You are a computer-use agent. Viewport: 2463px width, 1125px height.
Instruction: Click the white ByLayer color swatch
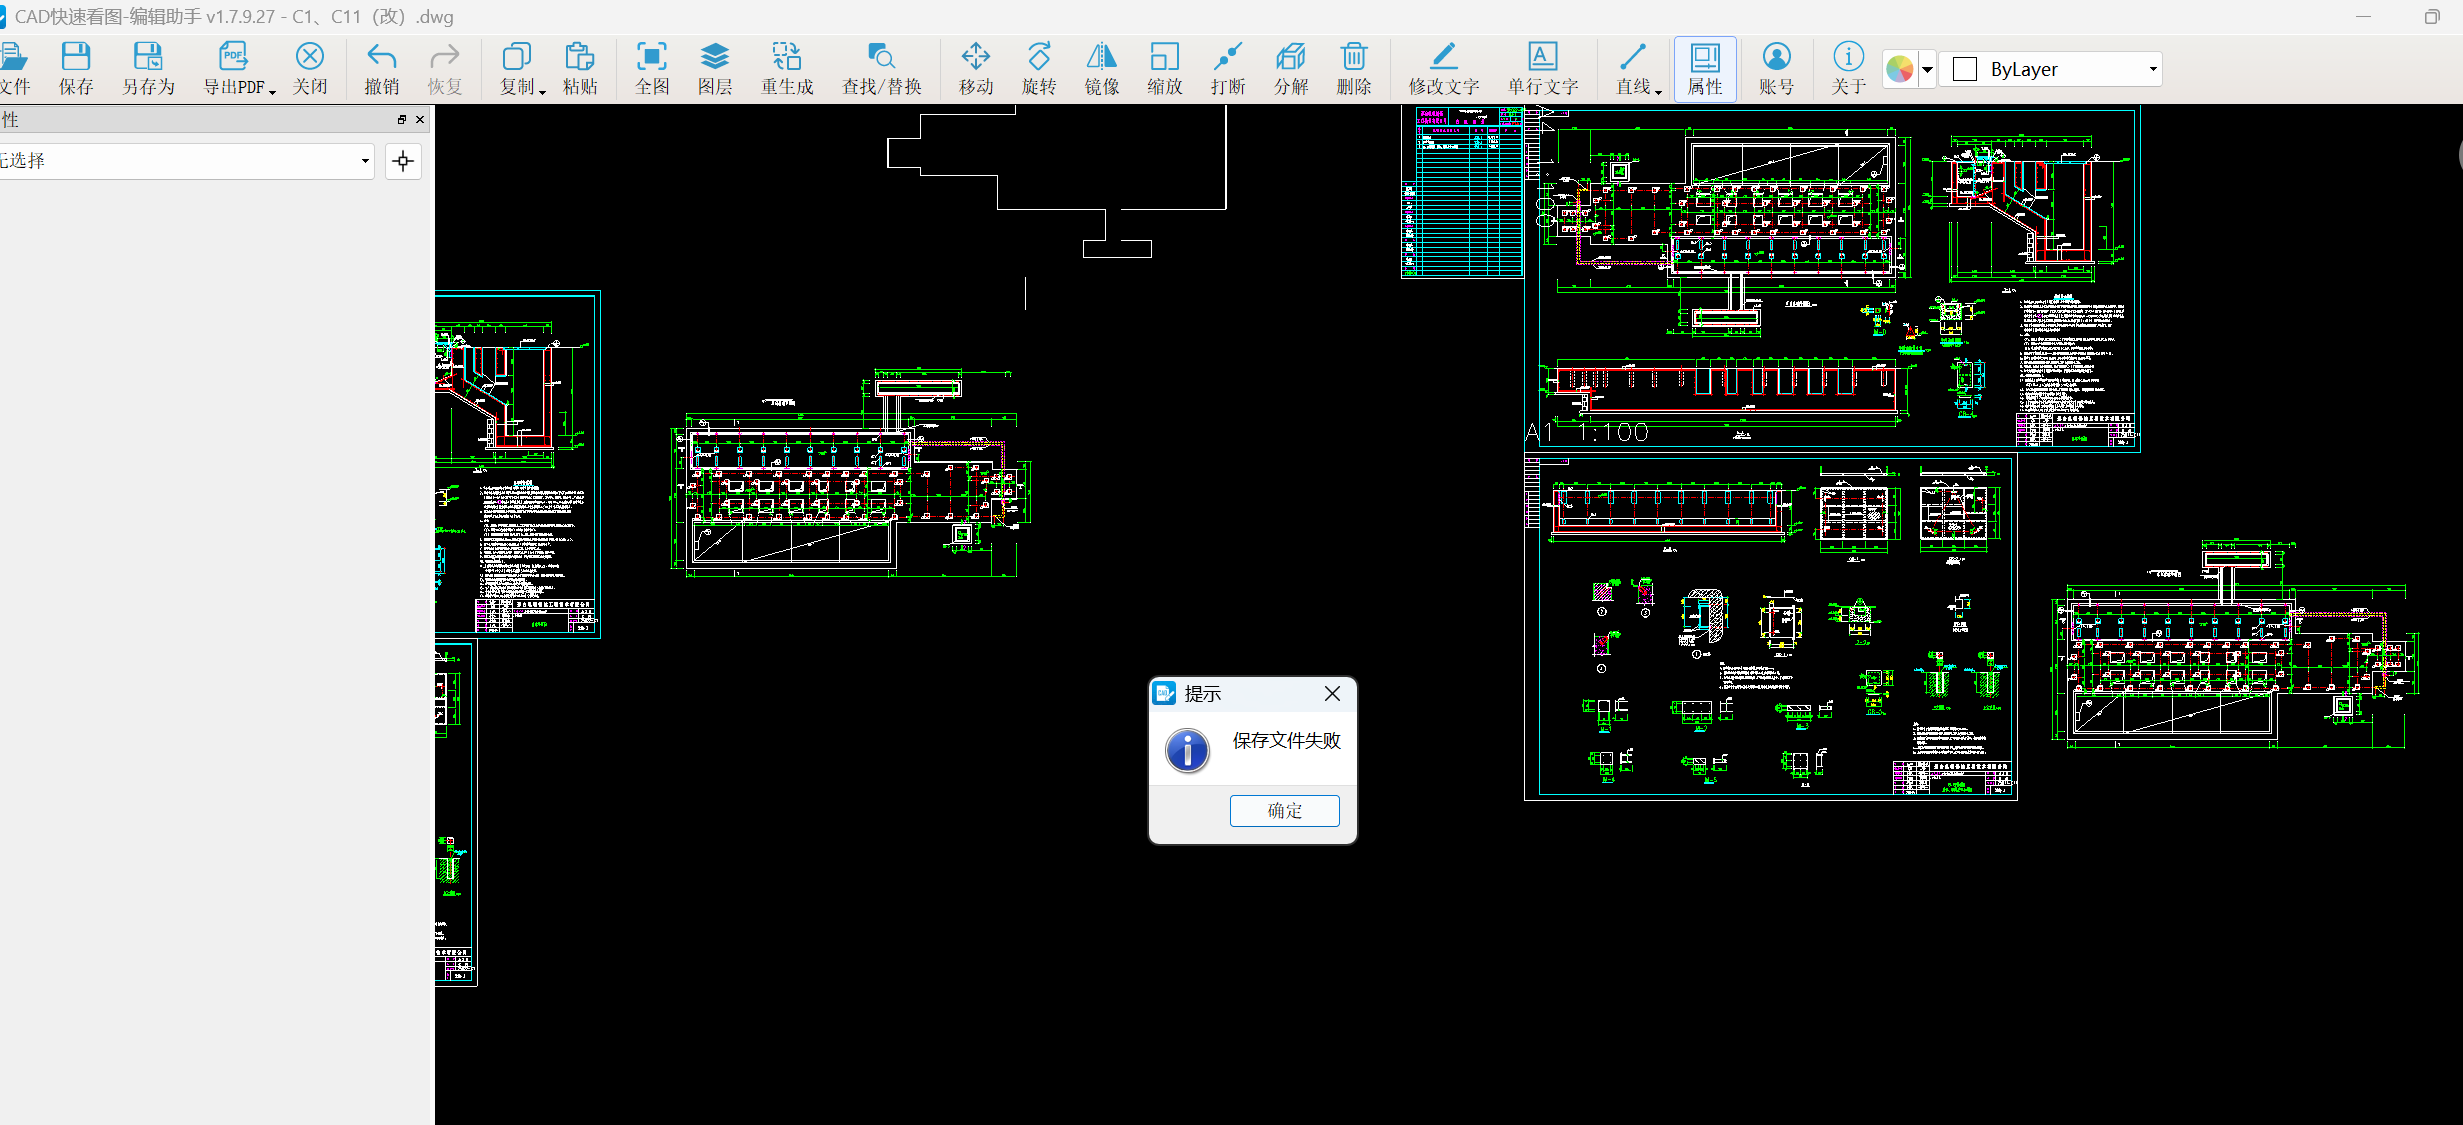coord(1964,69)
